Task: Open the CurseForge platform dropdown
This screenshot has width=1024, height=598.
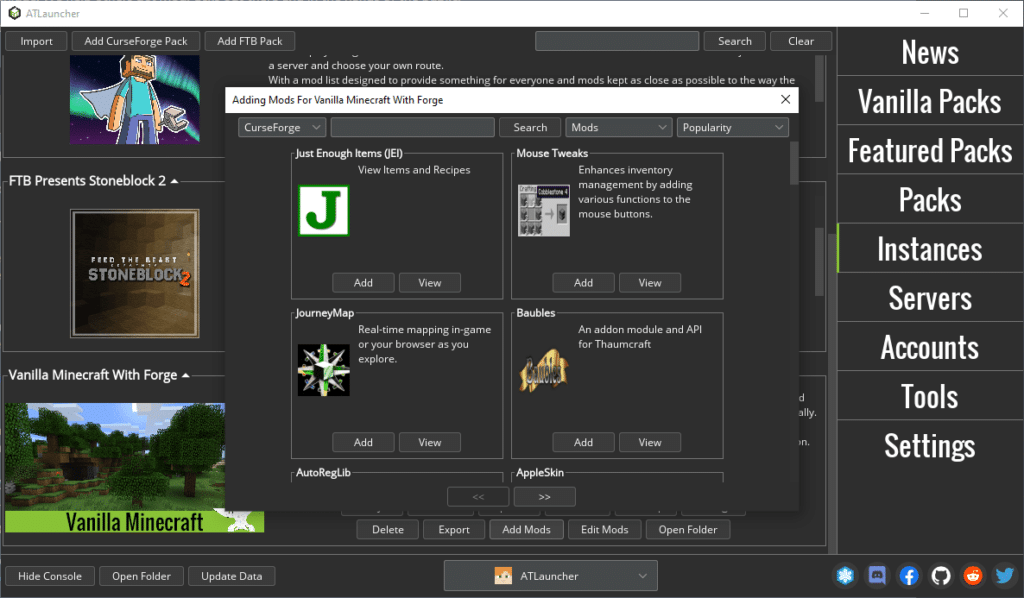Action: coord(279,127)
